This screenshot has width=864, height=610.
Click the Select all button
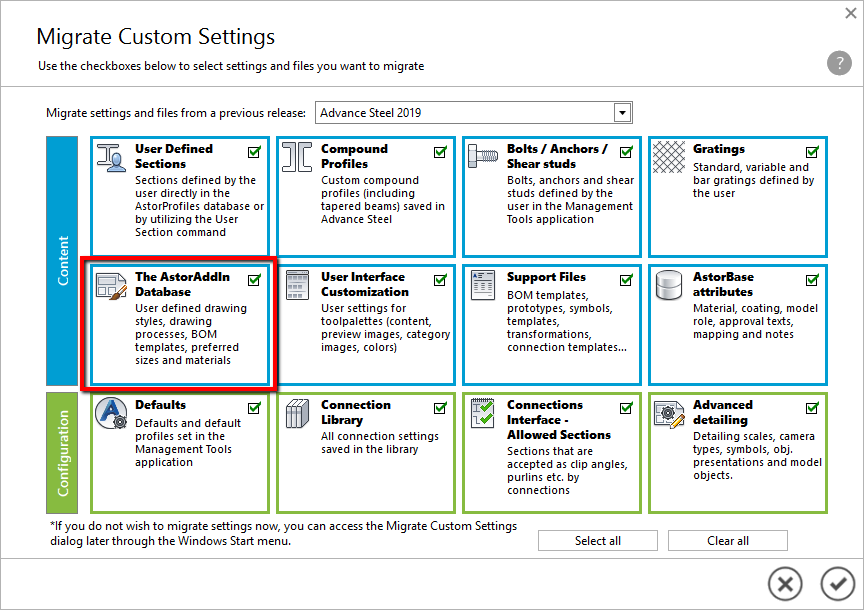597,540
